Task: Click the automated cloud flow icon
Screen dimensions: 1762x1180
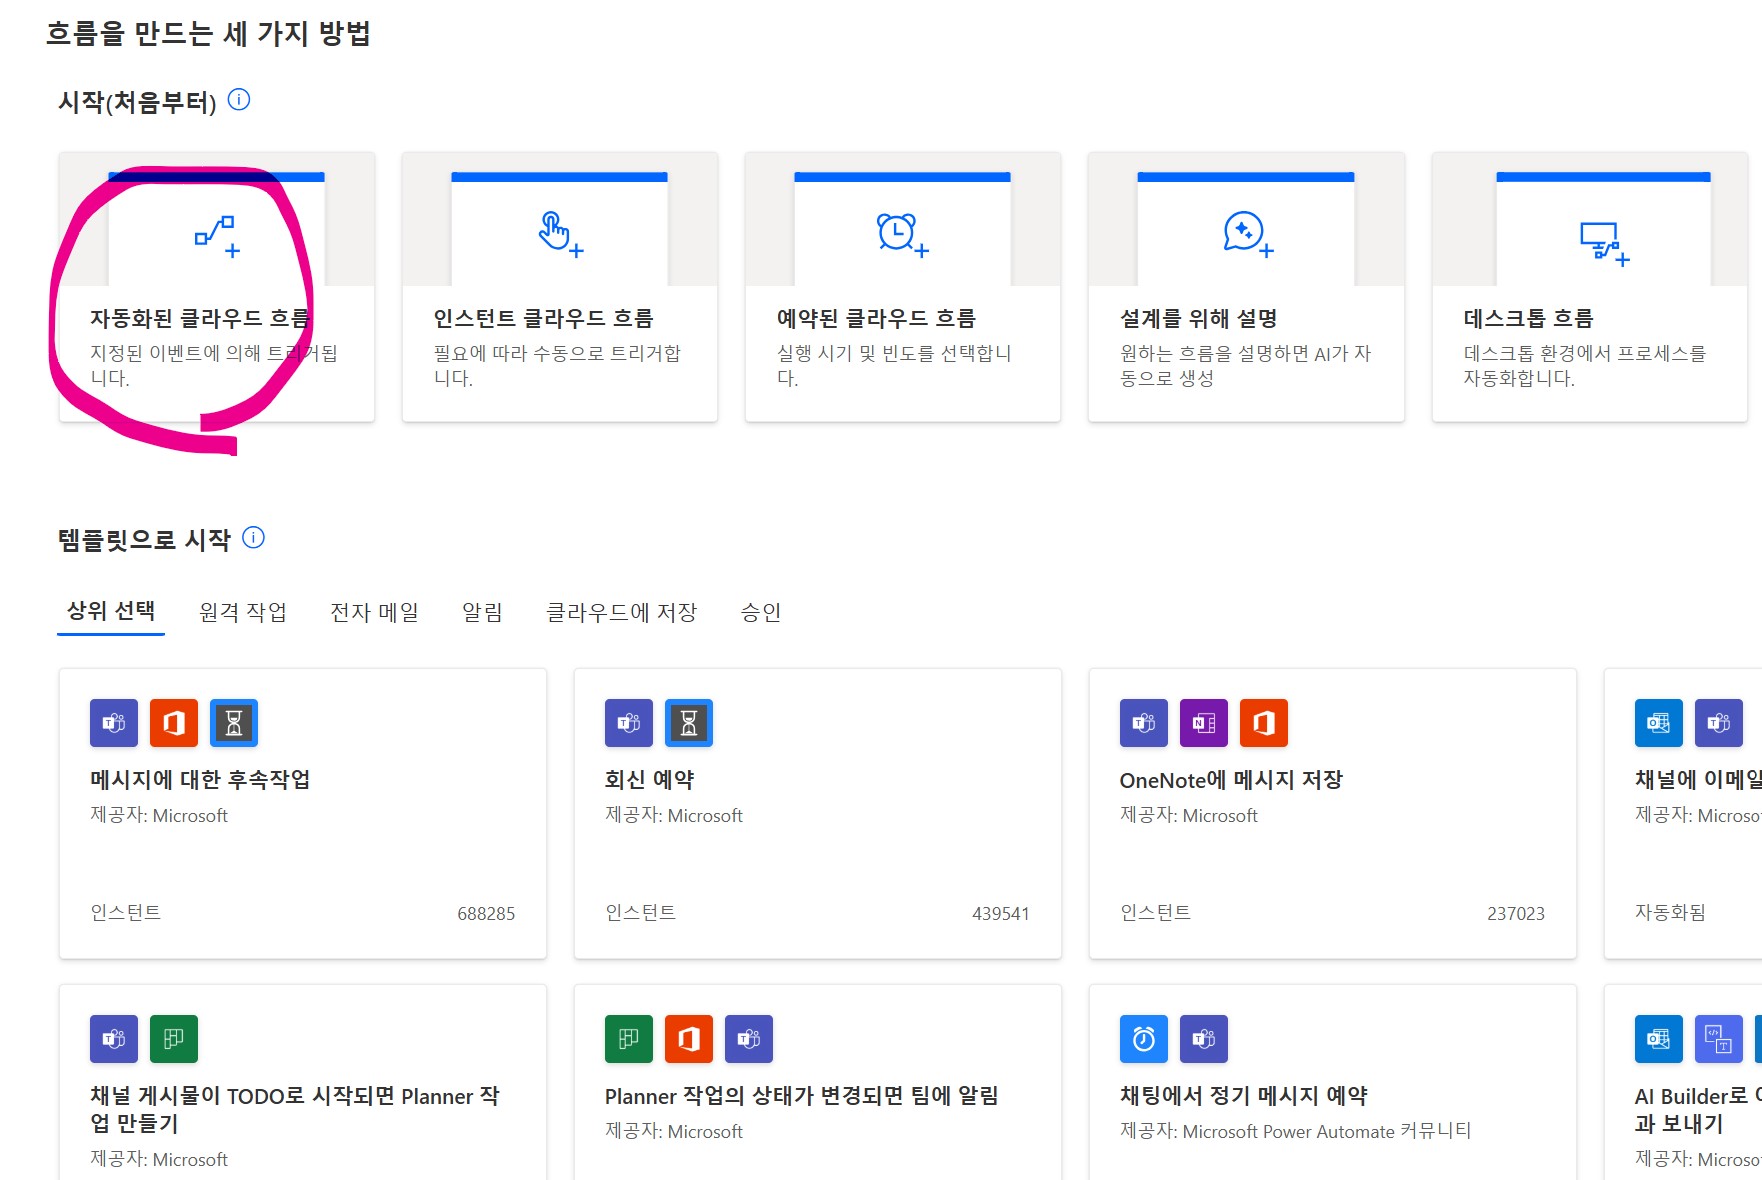Action: (x=217, y=237)
